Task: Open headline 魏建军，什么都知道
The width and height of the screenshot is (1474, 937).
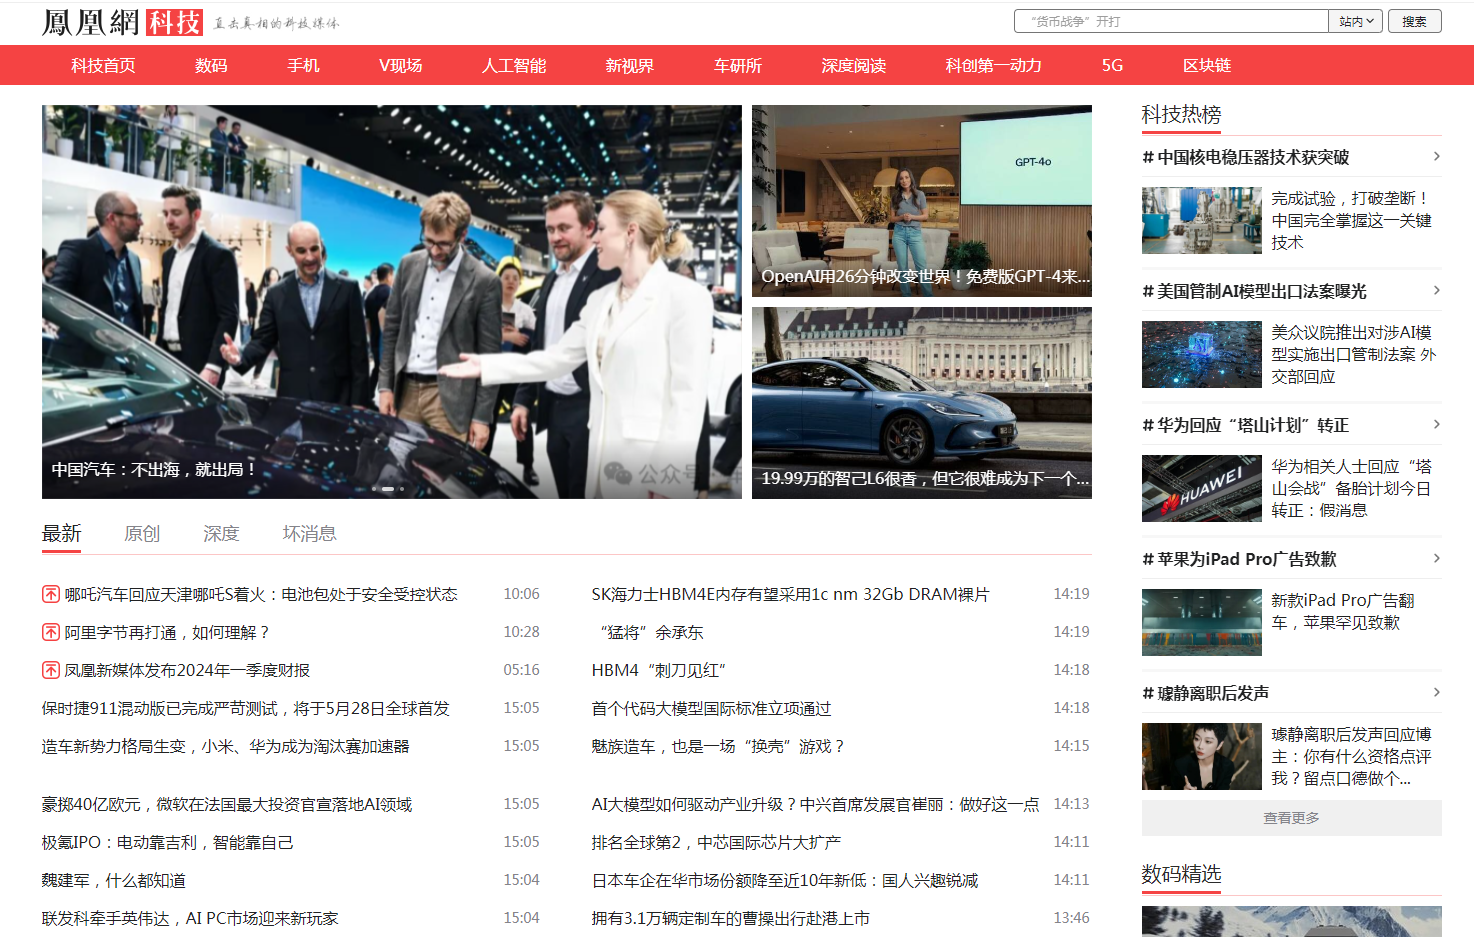Action: (114, 880)
